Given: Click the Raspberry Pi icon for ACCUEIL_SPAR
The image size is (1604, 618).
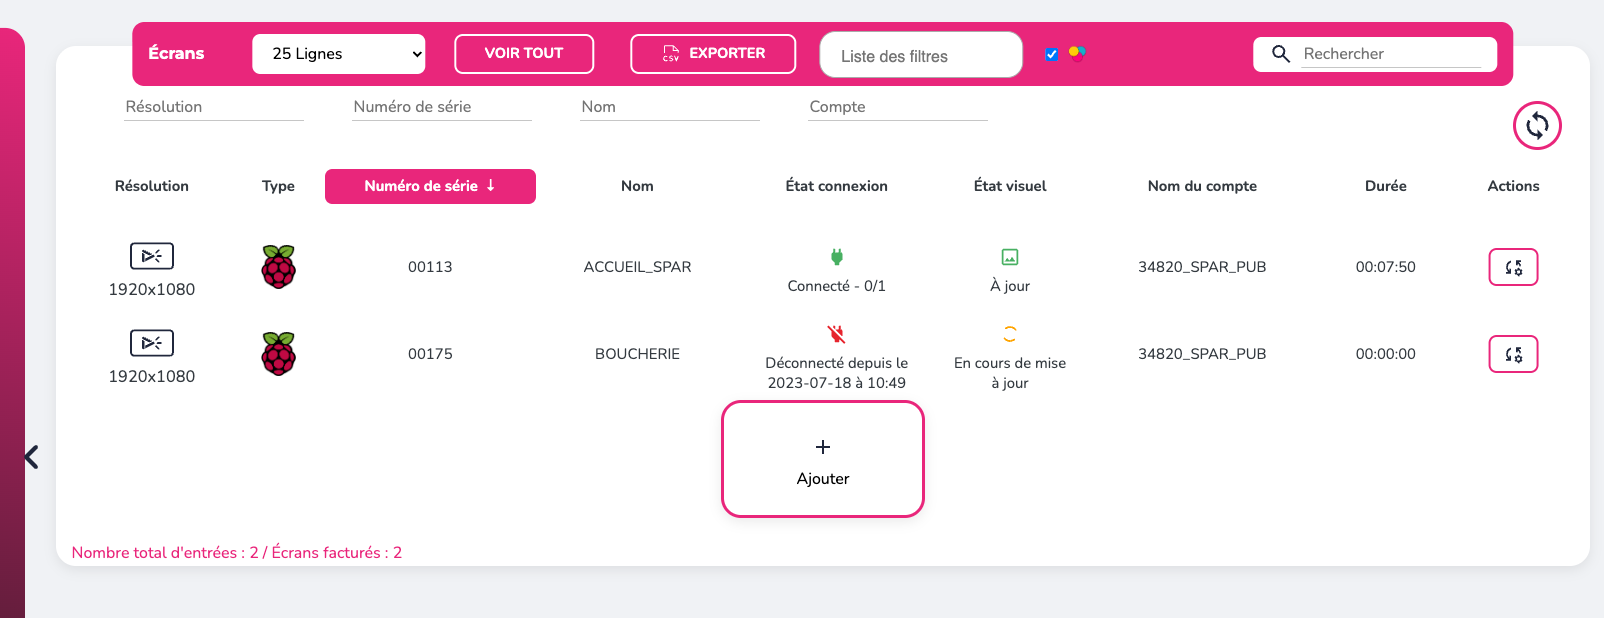Looking at the screenshot, I should (278, 267).
